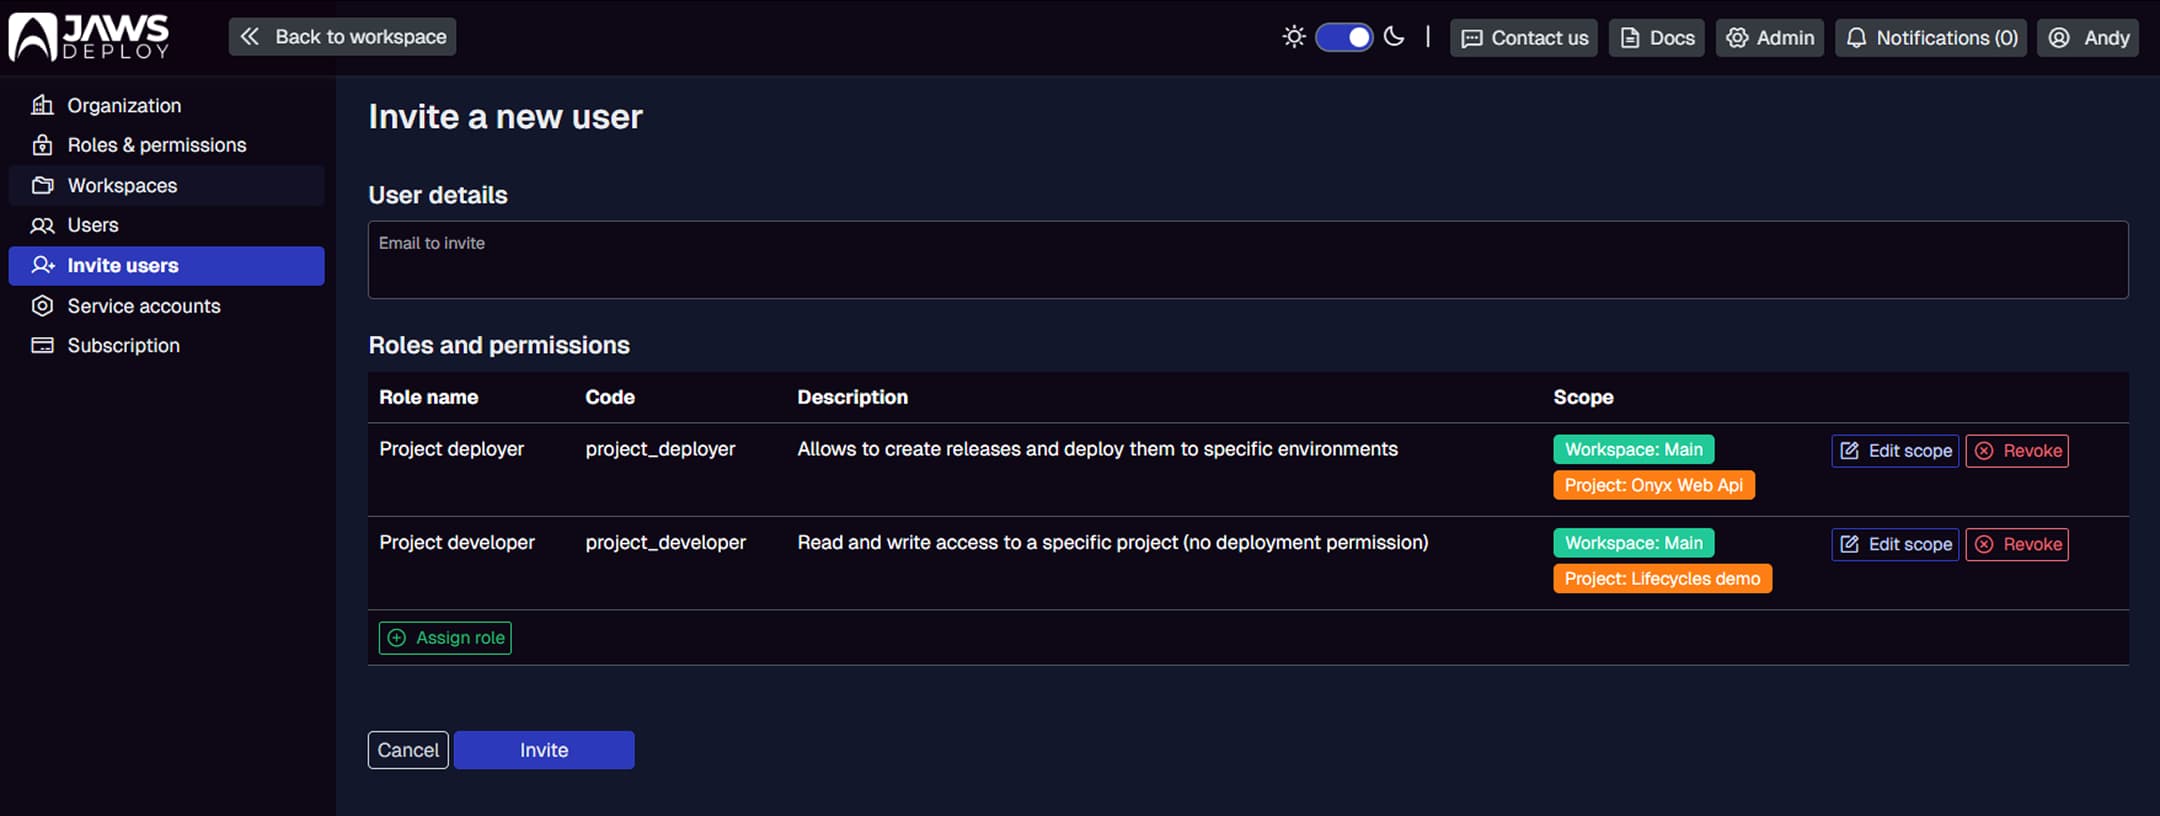Click the sun light-mode icon

coord(1294,37)
